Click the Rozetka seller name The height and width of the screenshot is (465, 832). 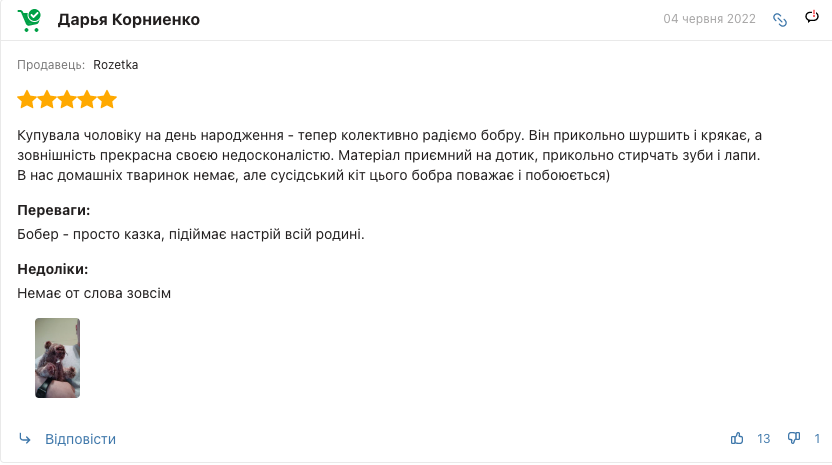(116, 65)
